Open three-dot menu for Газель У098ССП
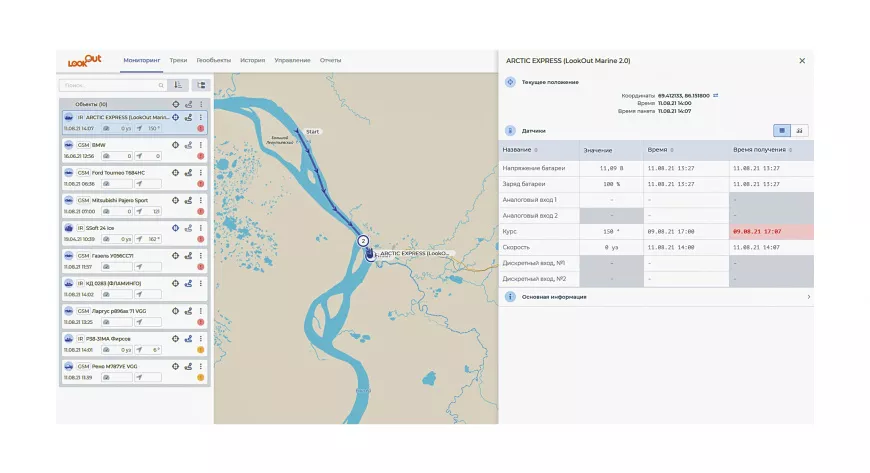 (x=201, y=256)
